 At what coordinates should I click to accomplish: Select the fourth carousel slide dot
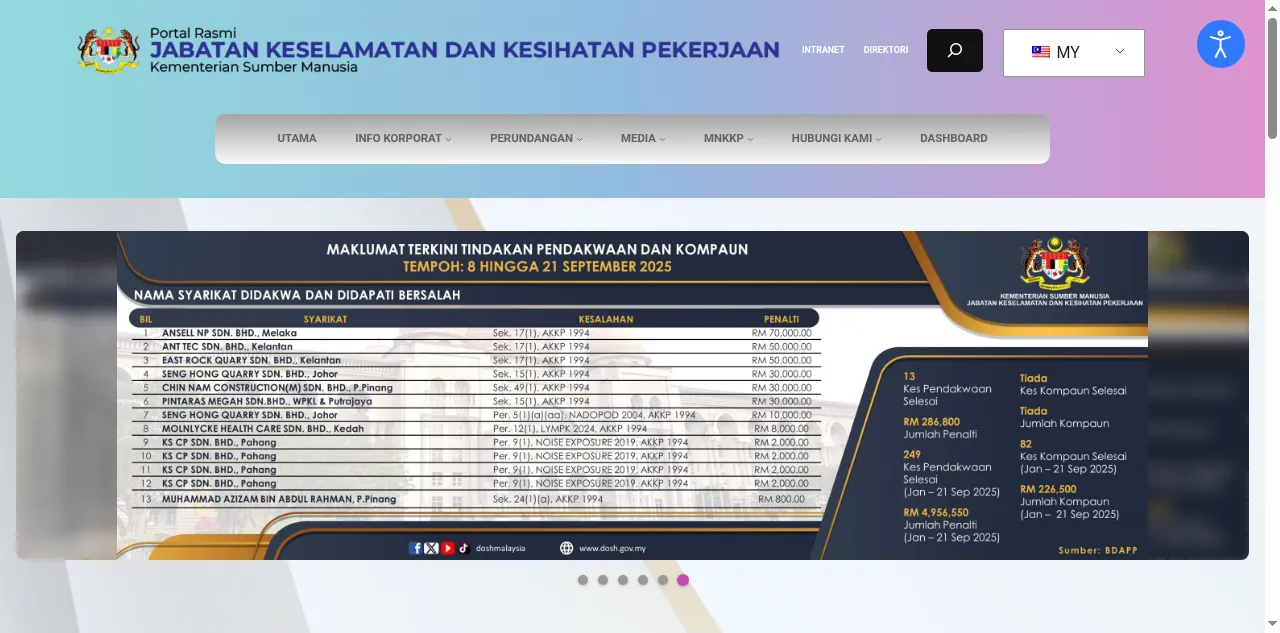[643, 580]
